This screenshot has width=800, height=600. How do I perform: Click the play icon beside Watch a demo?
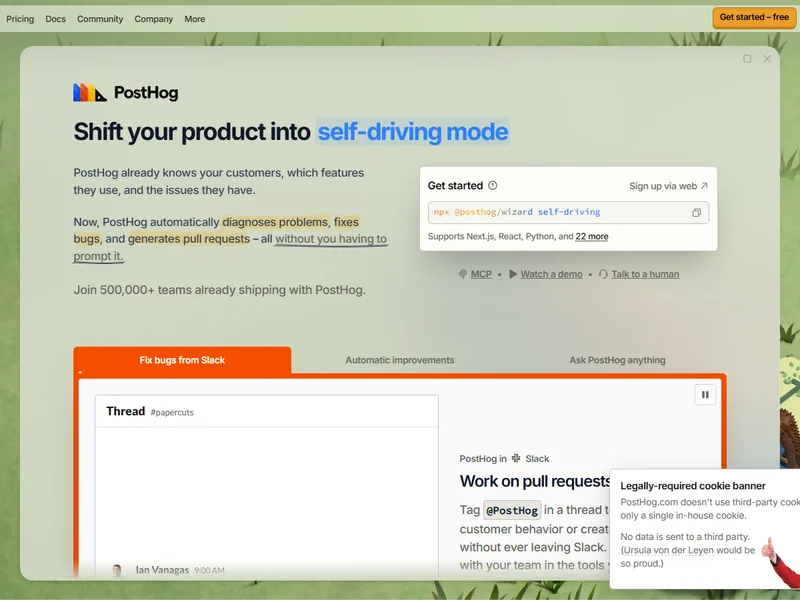coord(513,274)
